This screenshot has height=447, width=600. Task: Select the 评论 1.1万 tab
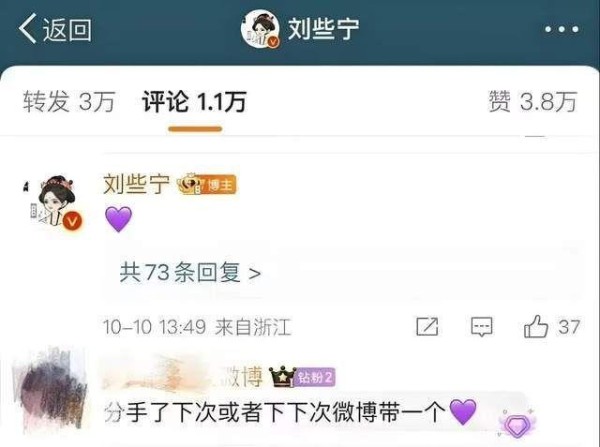194,102
